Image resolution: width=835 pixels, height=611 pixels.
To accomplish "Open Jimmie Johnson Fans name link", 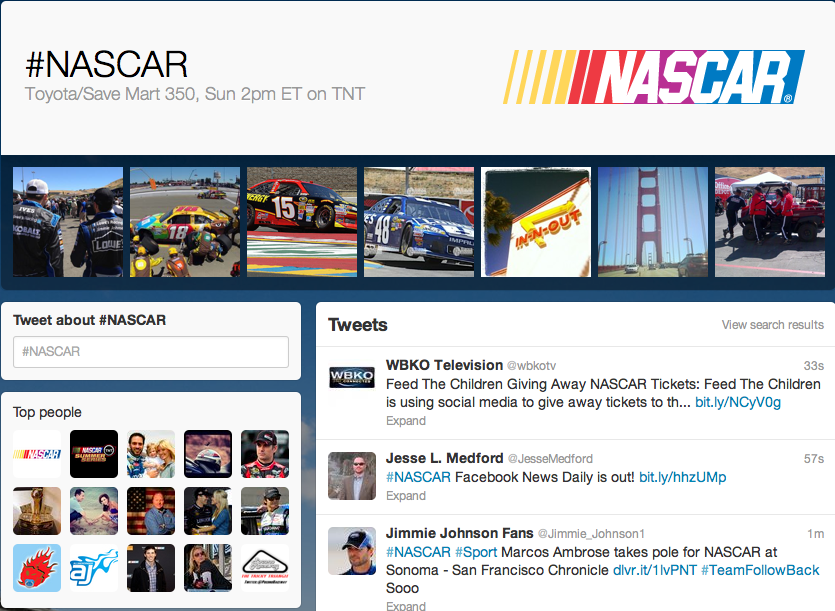I will 460,533.
